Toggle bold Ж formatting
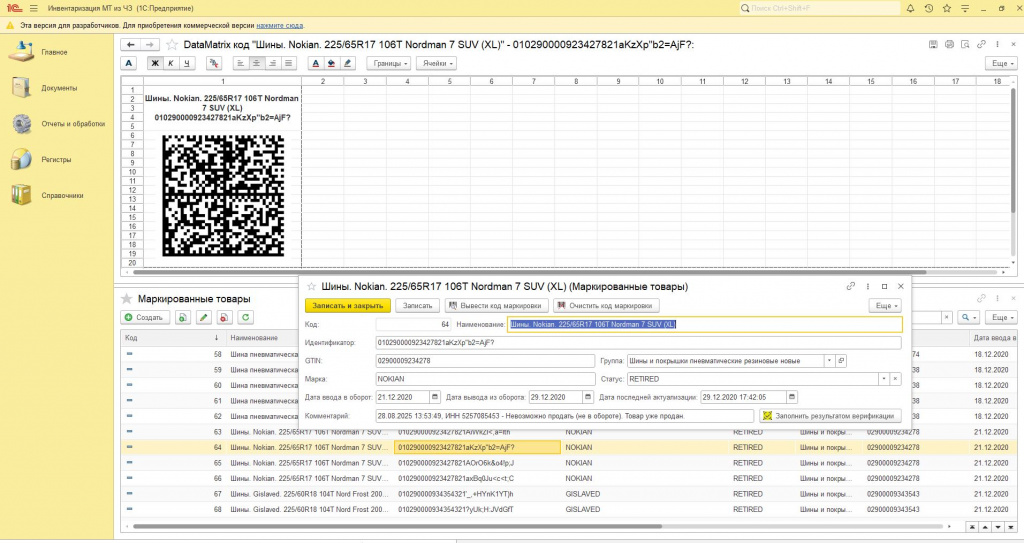The image size is (1024, 543). (155, 63)
